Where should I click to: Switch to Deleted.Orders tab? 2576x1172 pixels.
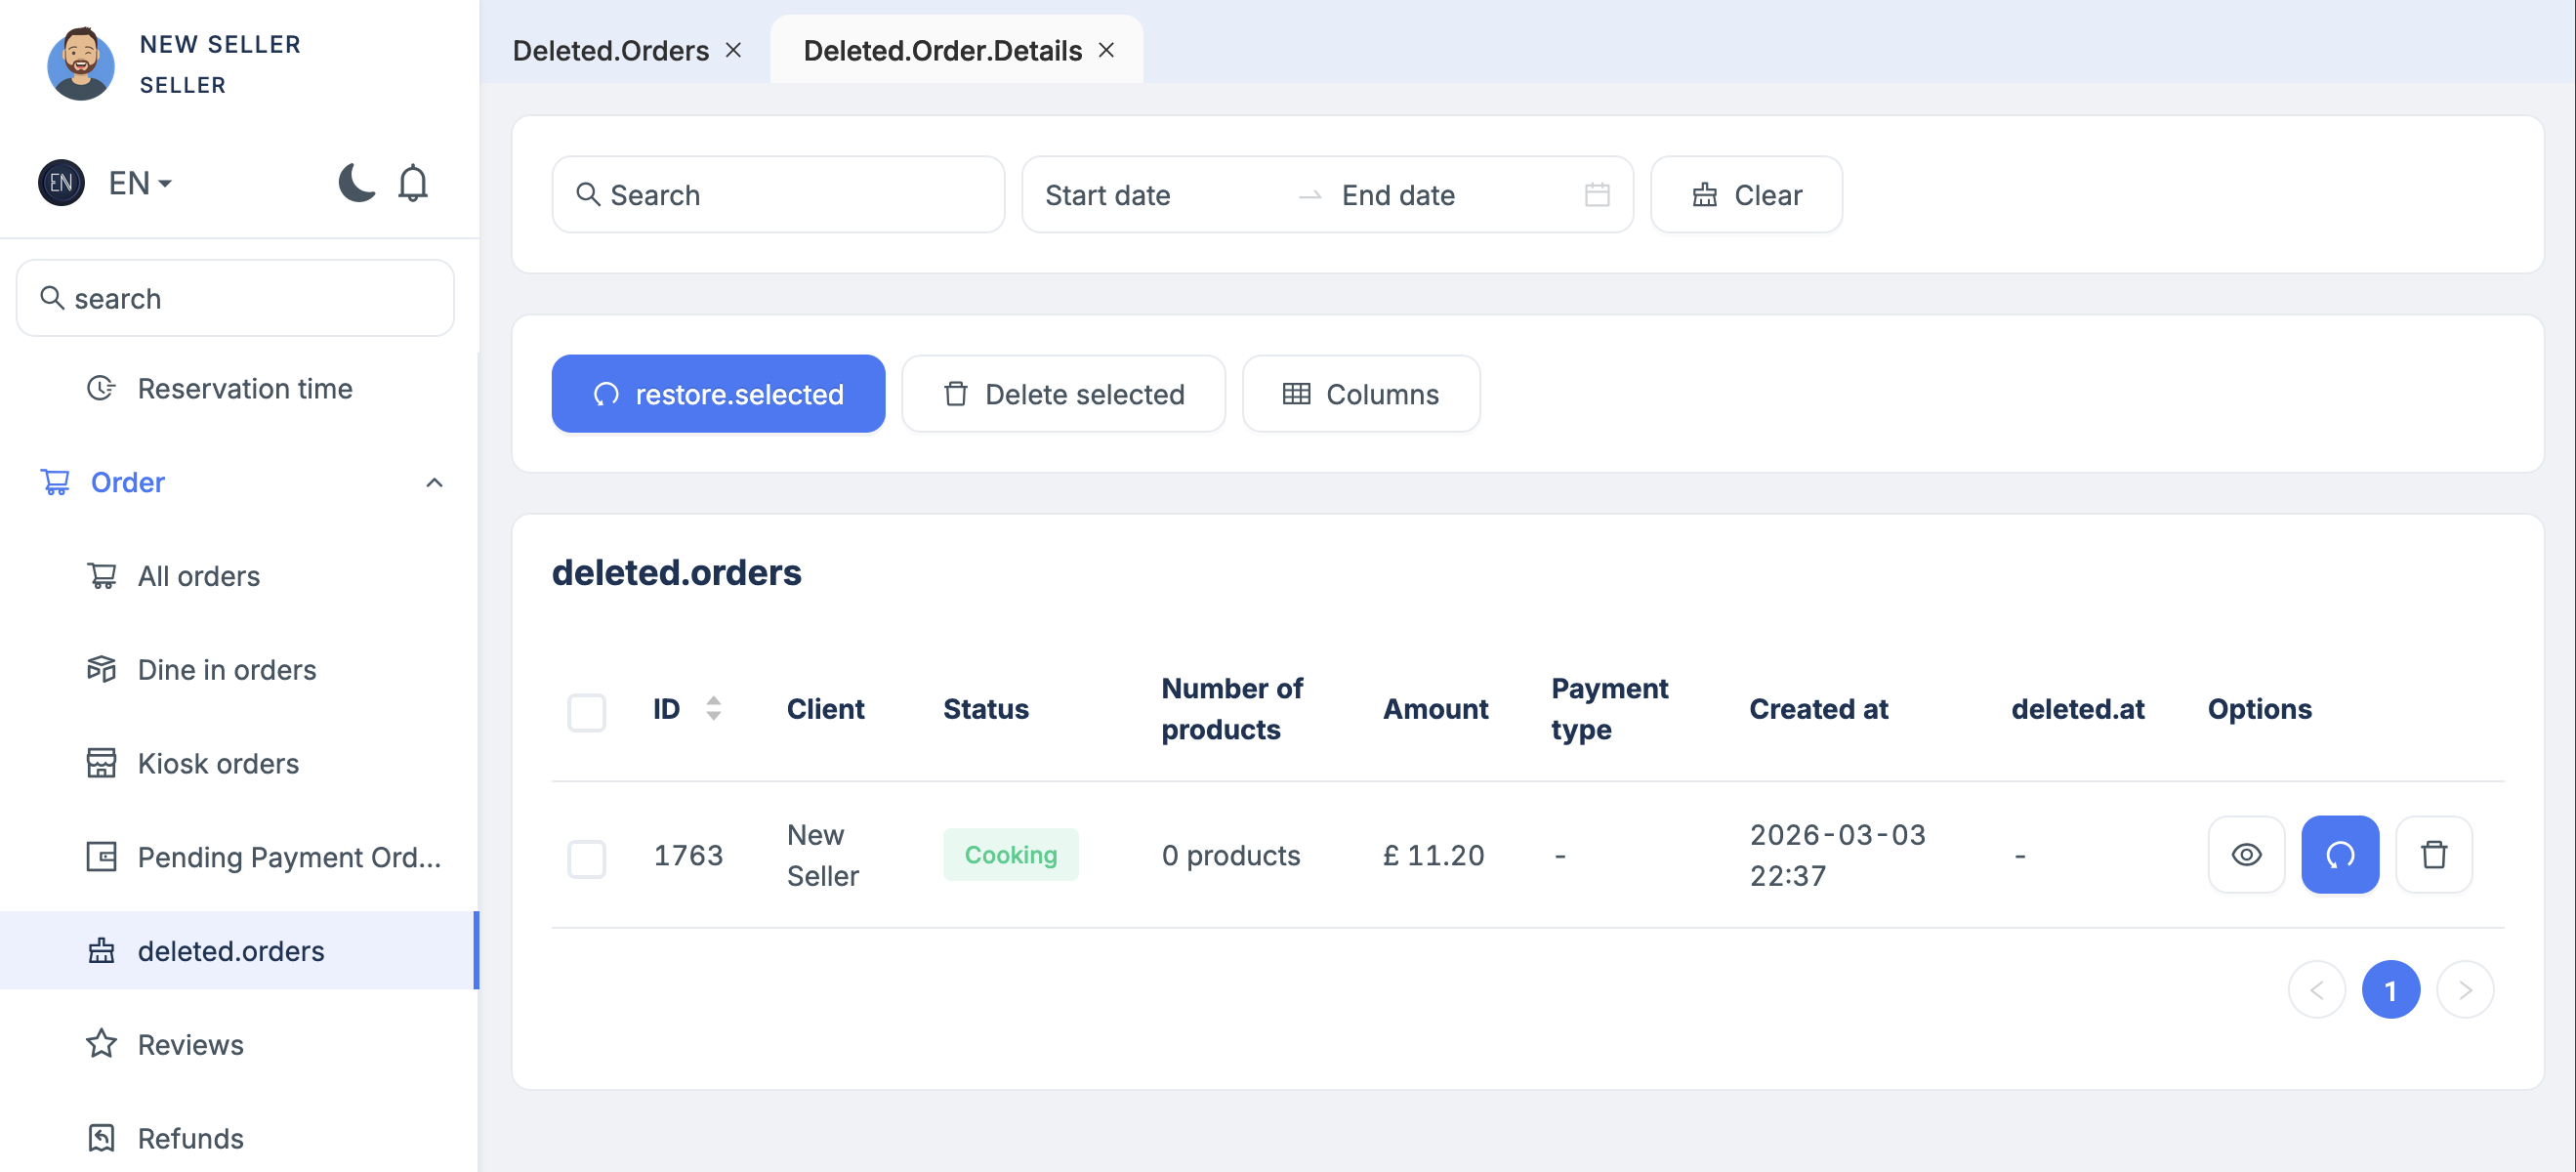(610, 50)
